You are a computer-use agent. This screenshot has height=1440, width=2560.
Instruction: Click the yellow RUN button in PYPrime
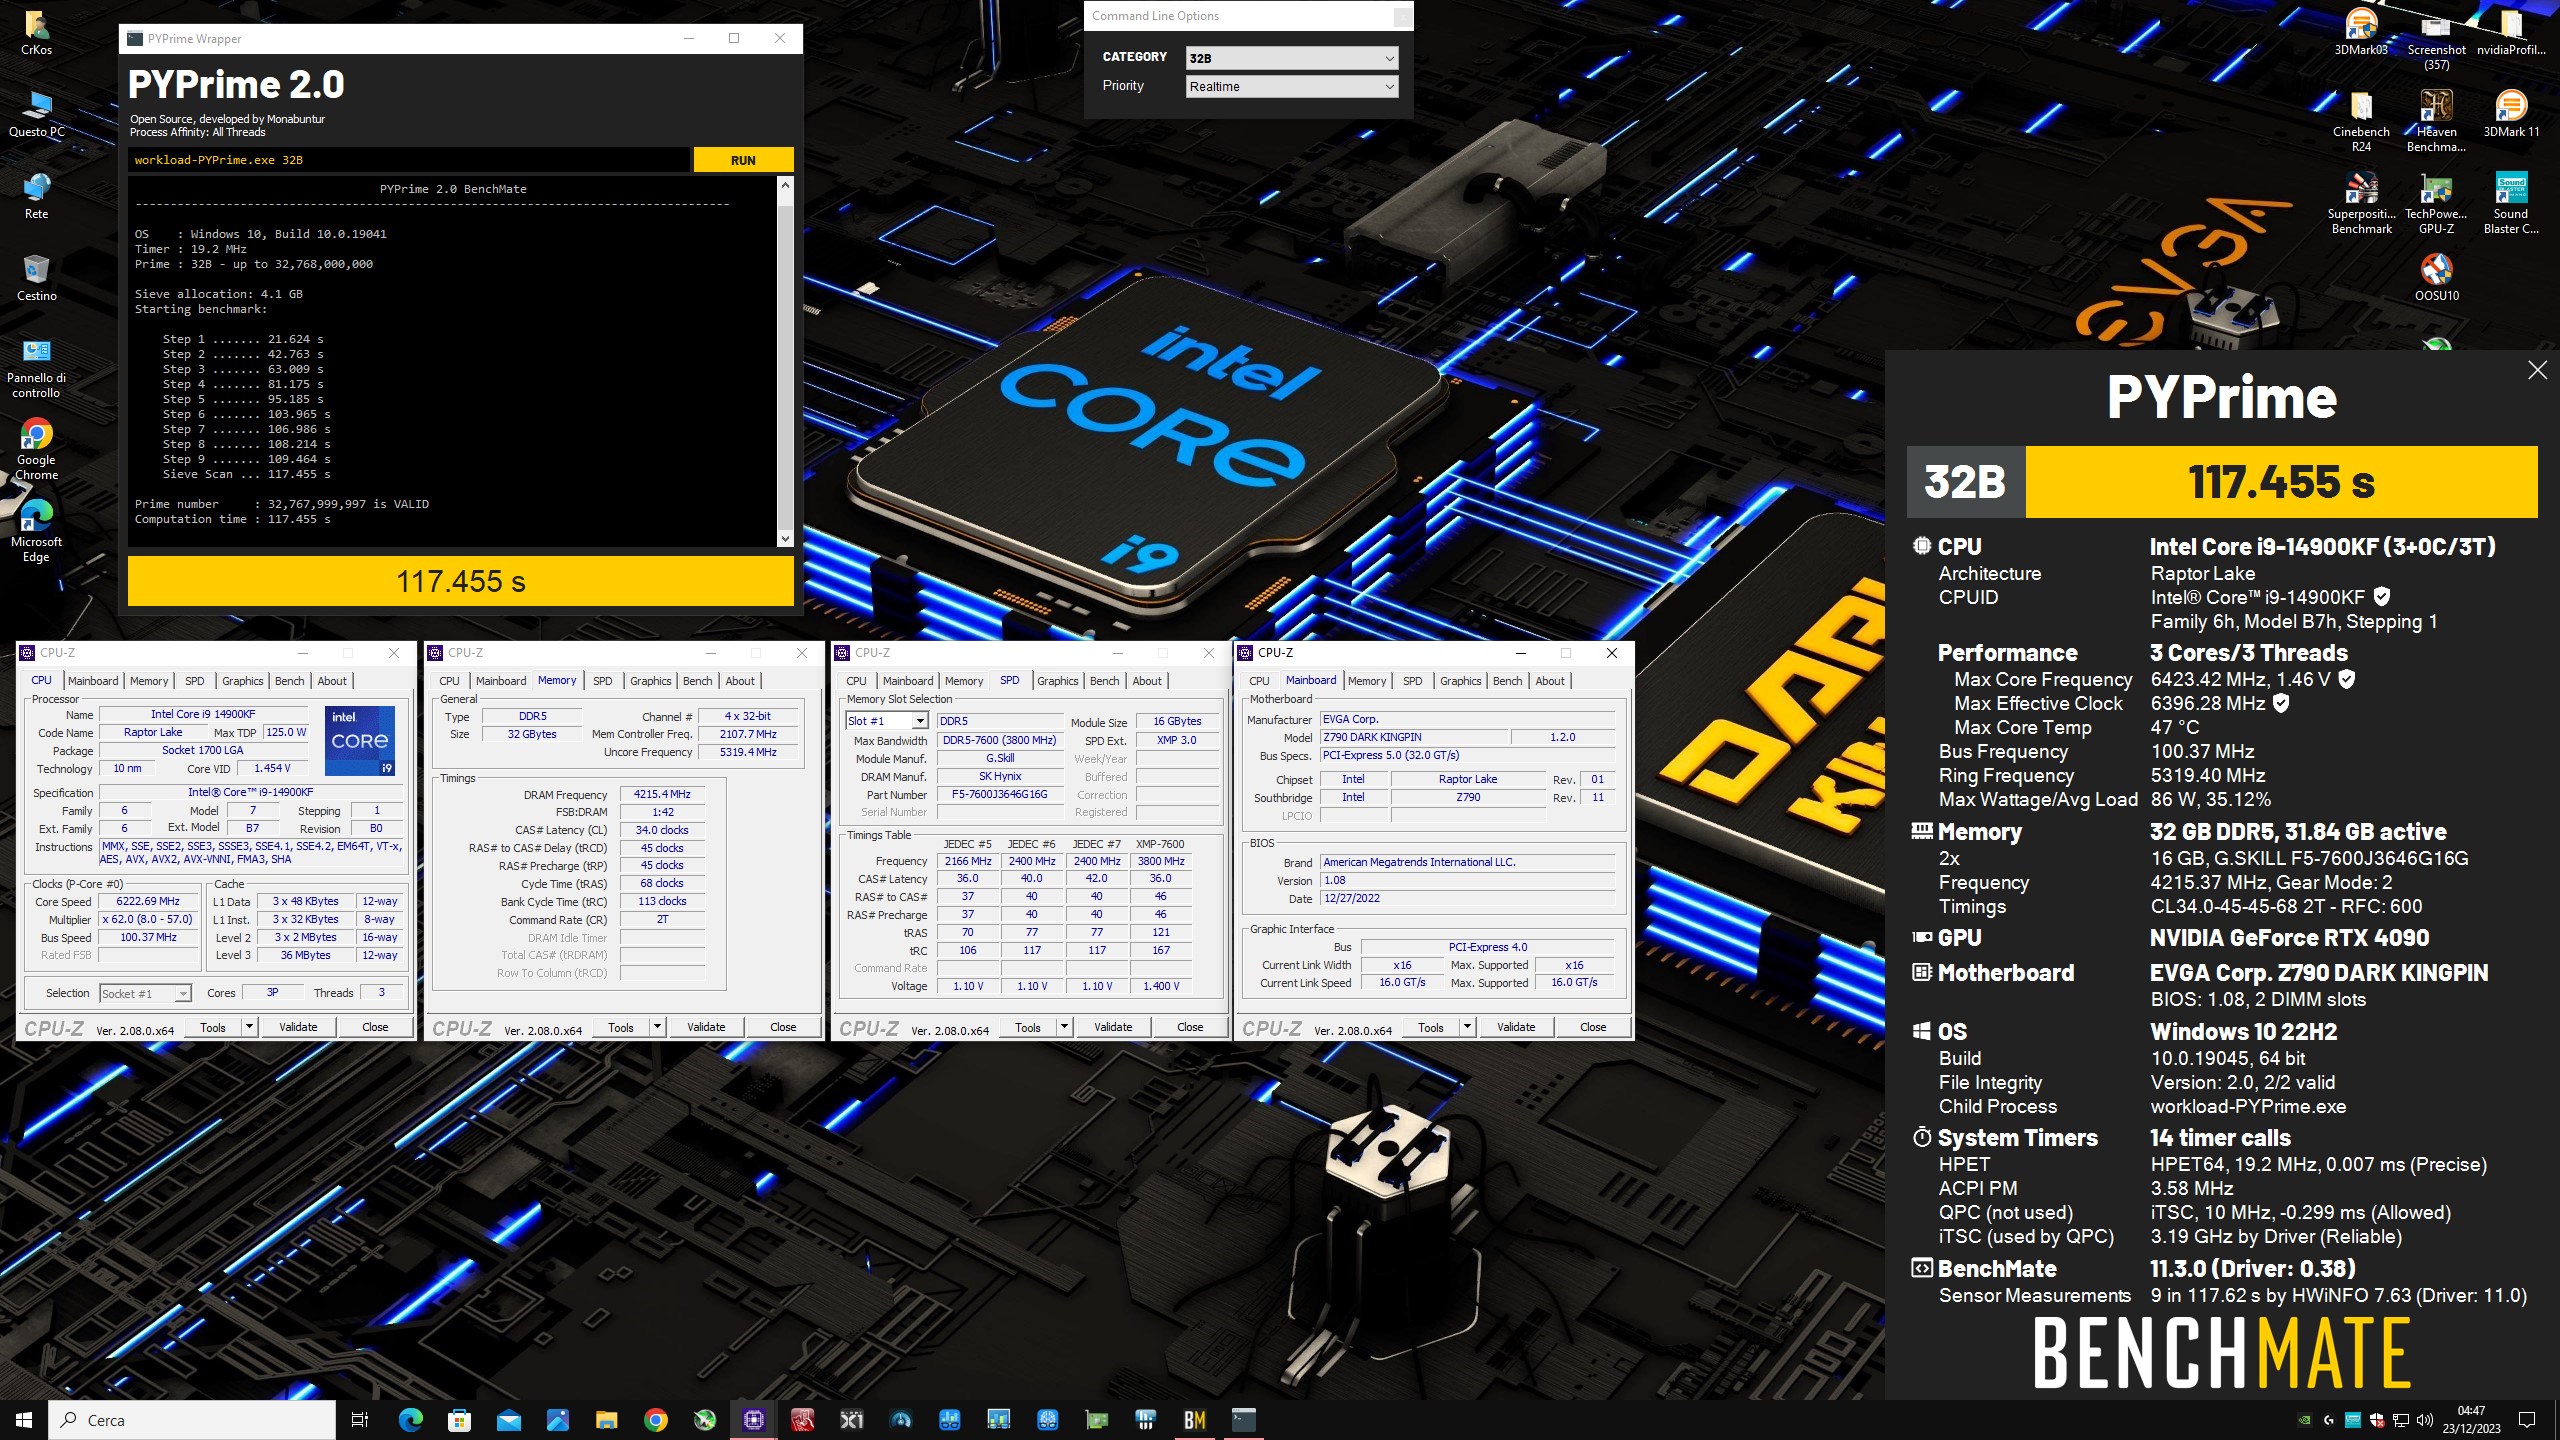click(x=743, y=160)
